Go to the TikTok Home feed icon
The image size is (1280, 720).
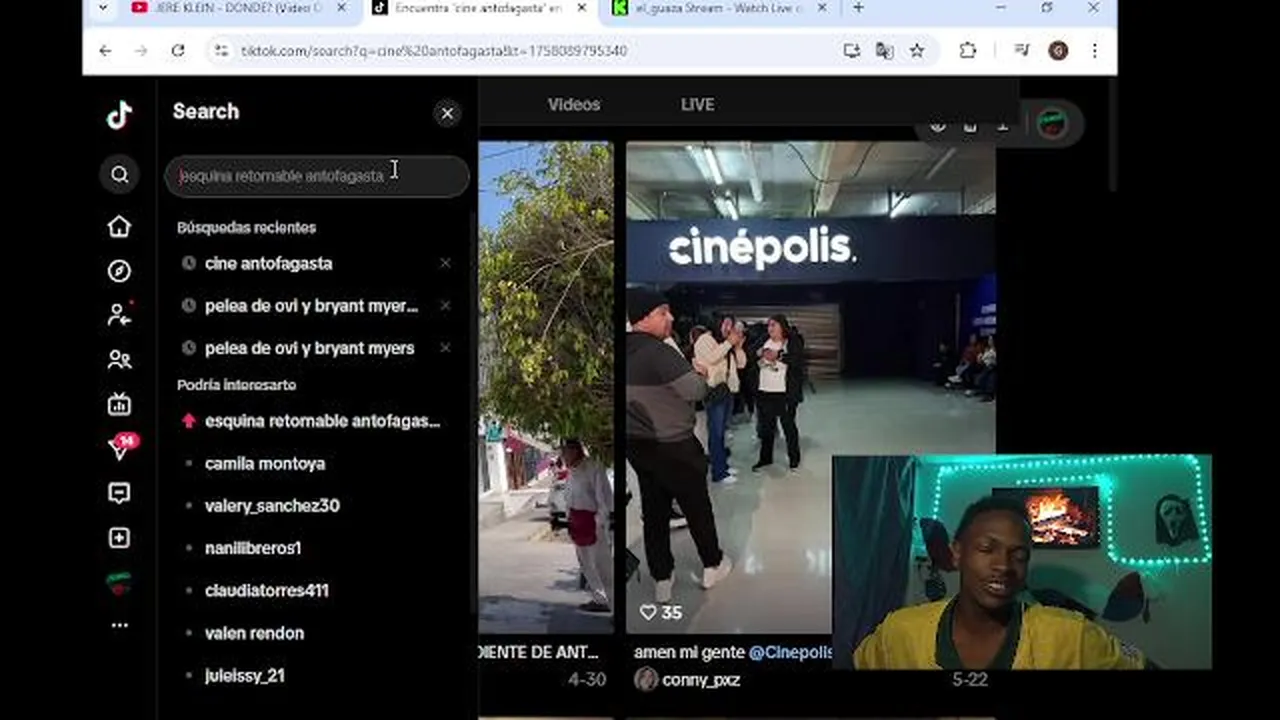pos(119,227)
